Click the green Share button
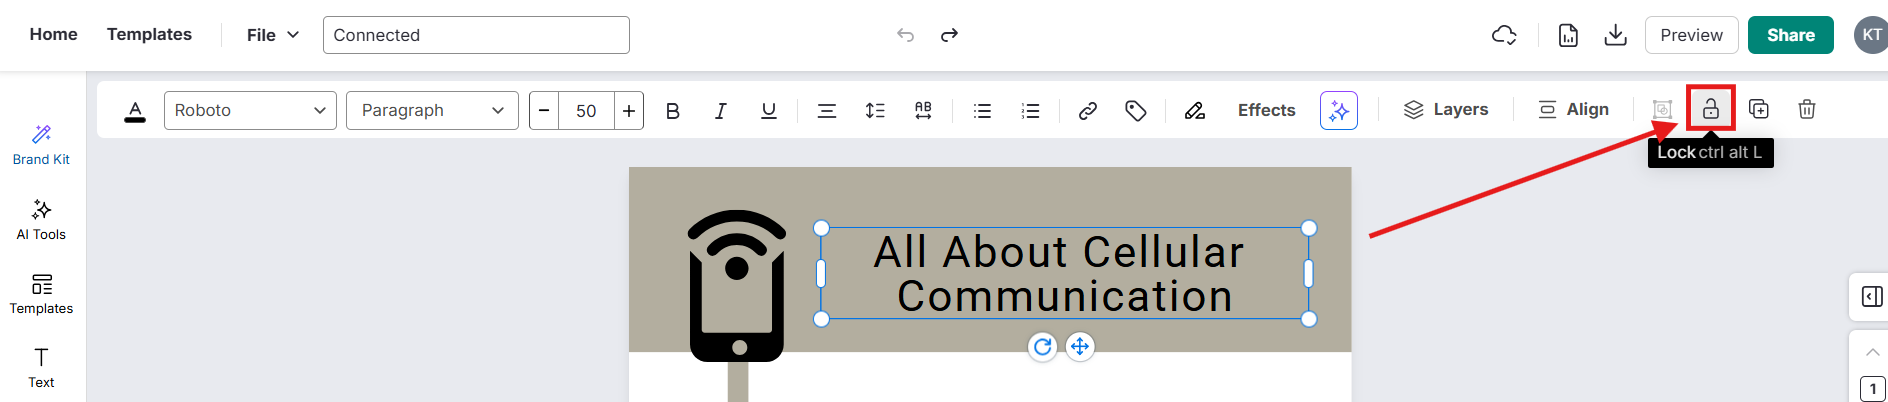 coord(1790,35)
